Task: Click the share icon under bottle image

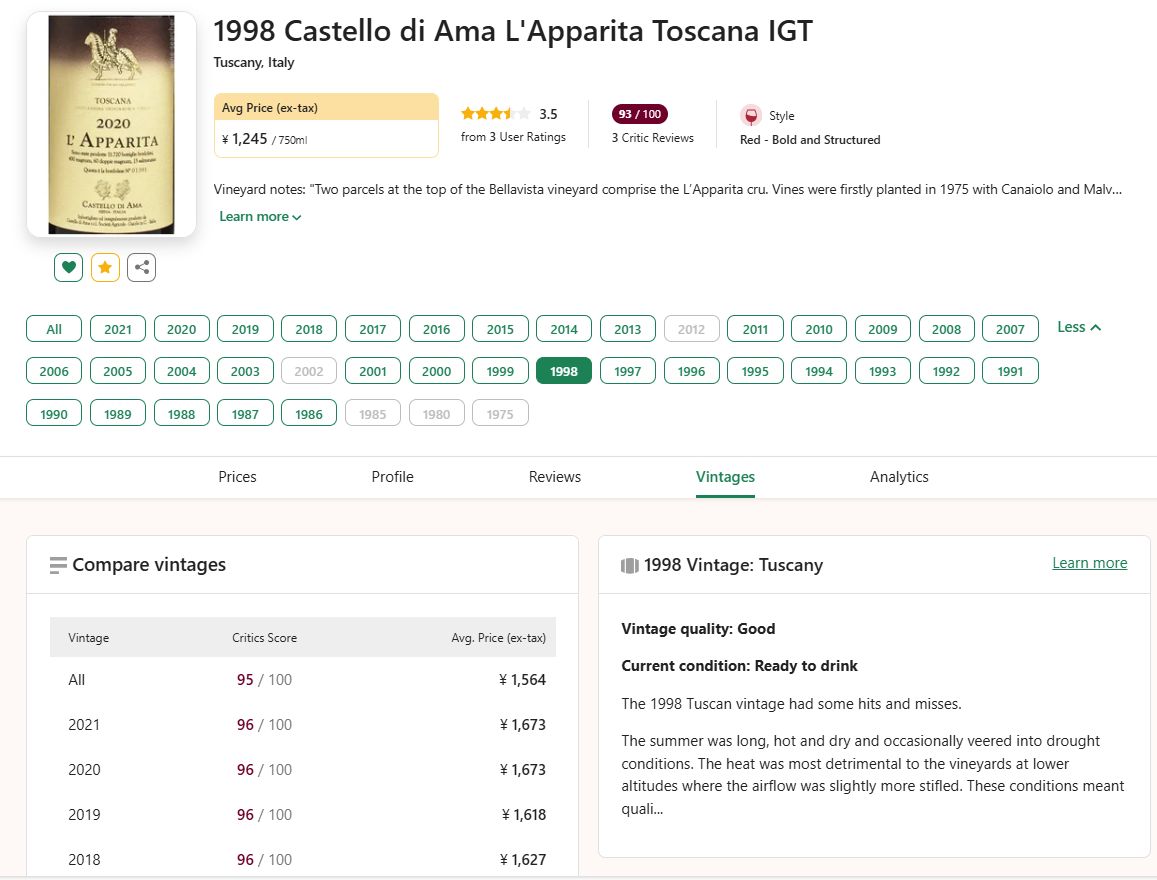Action: click(142, 267)
